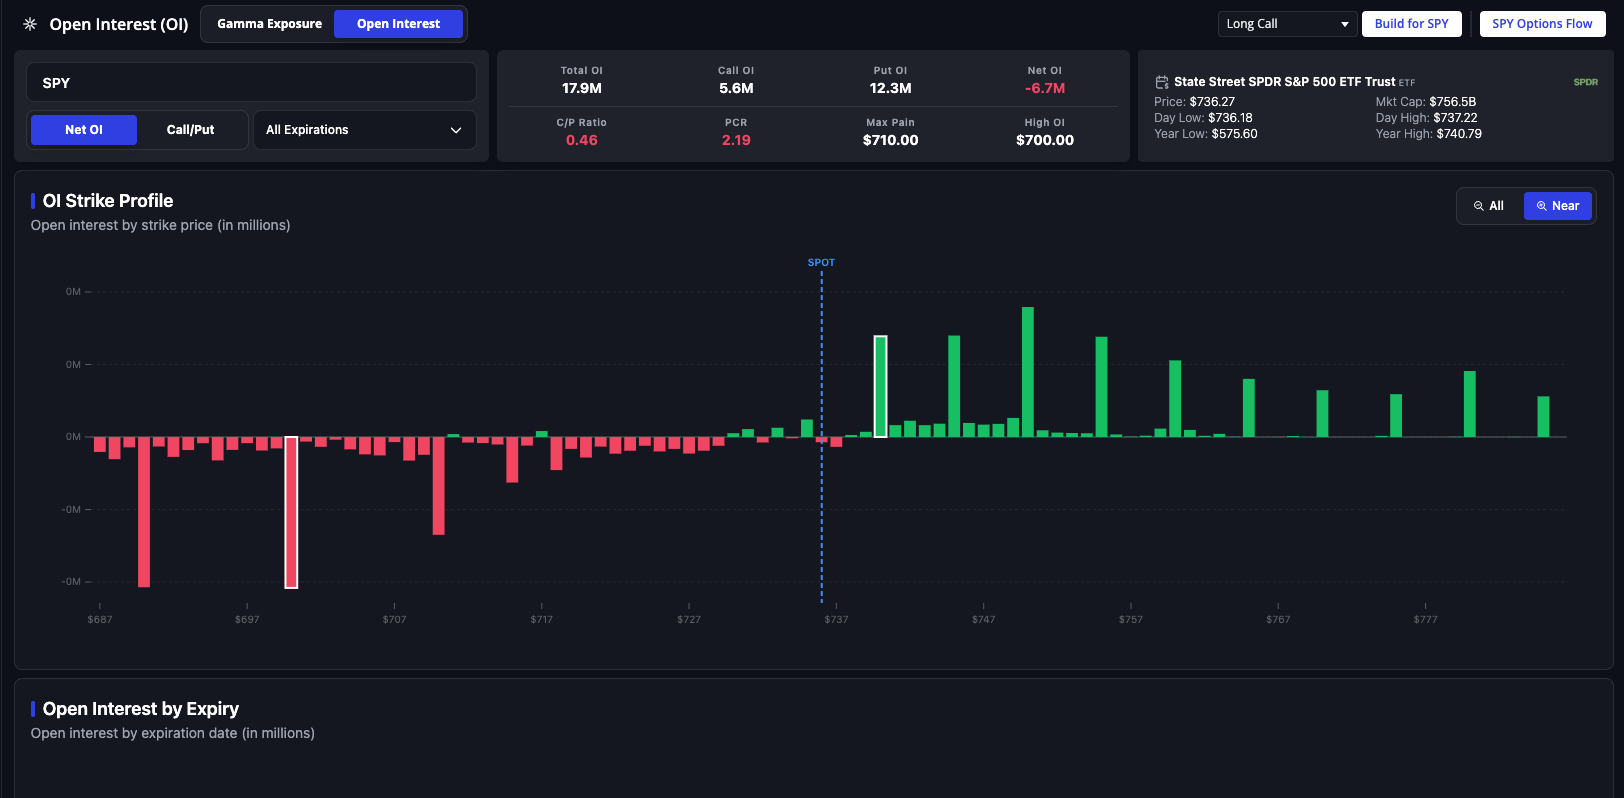The image size is (1624, 798).
Task: Select the Open Interest tab
Action: point(398,24)
